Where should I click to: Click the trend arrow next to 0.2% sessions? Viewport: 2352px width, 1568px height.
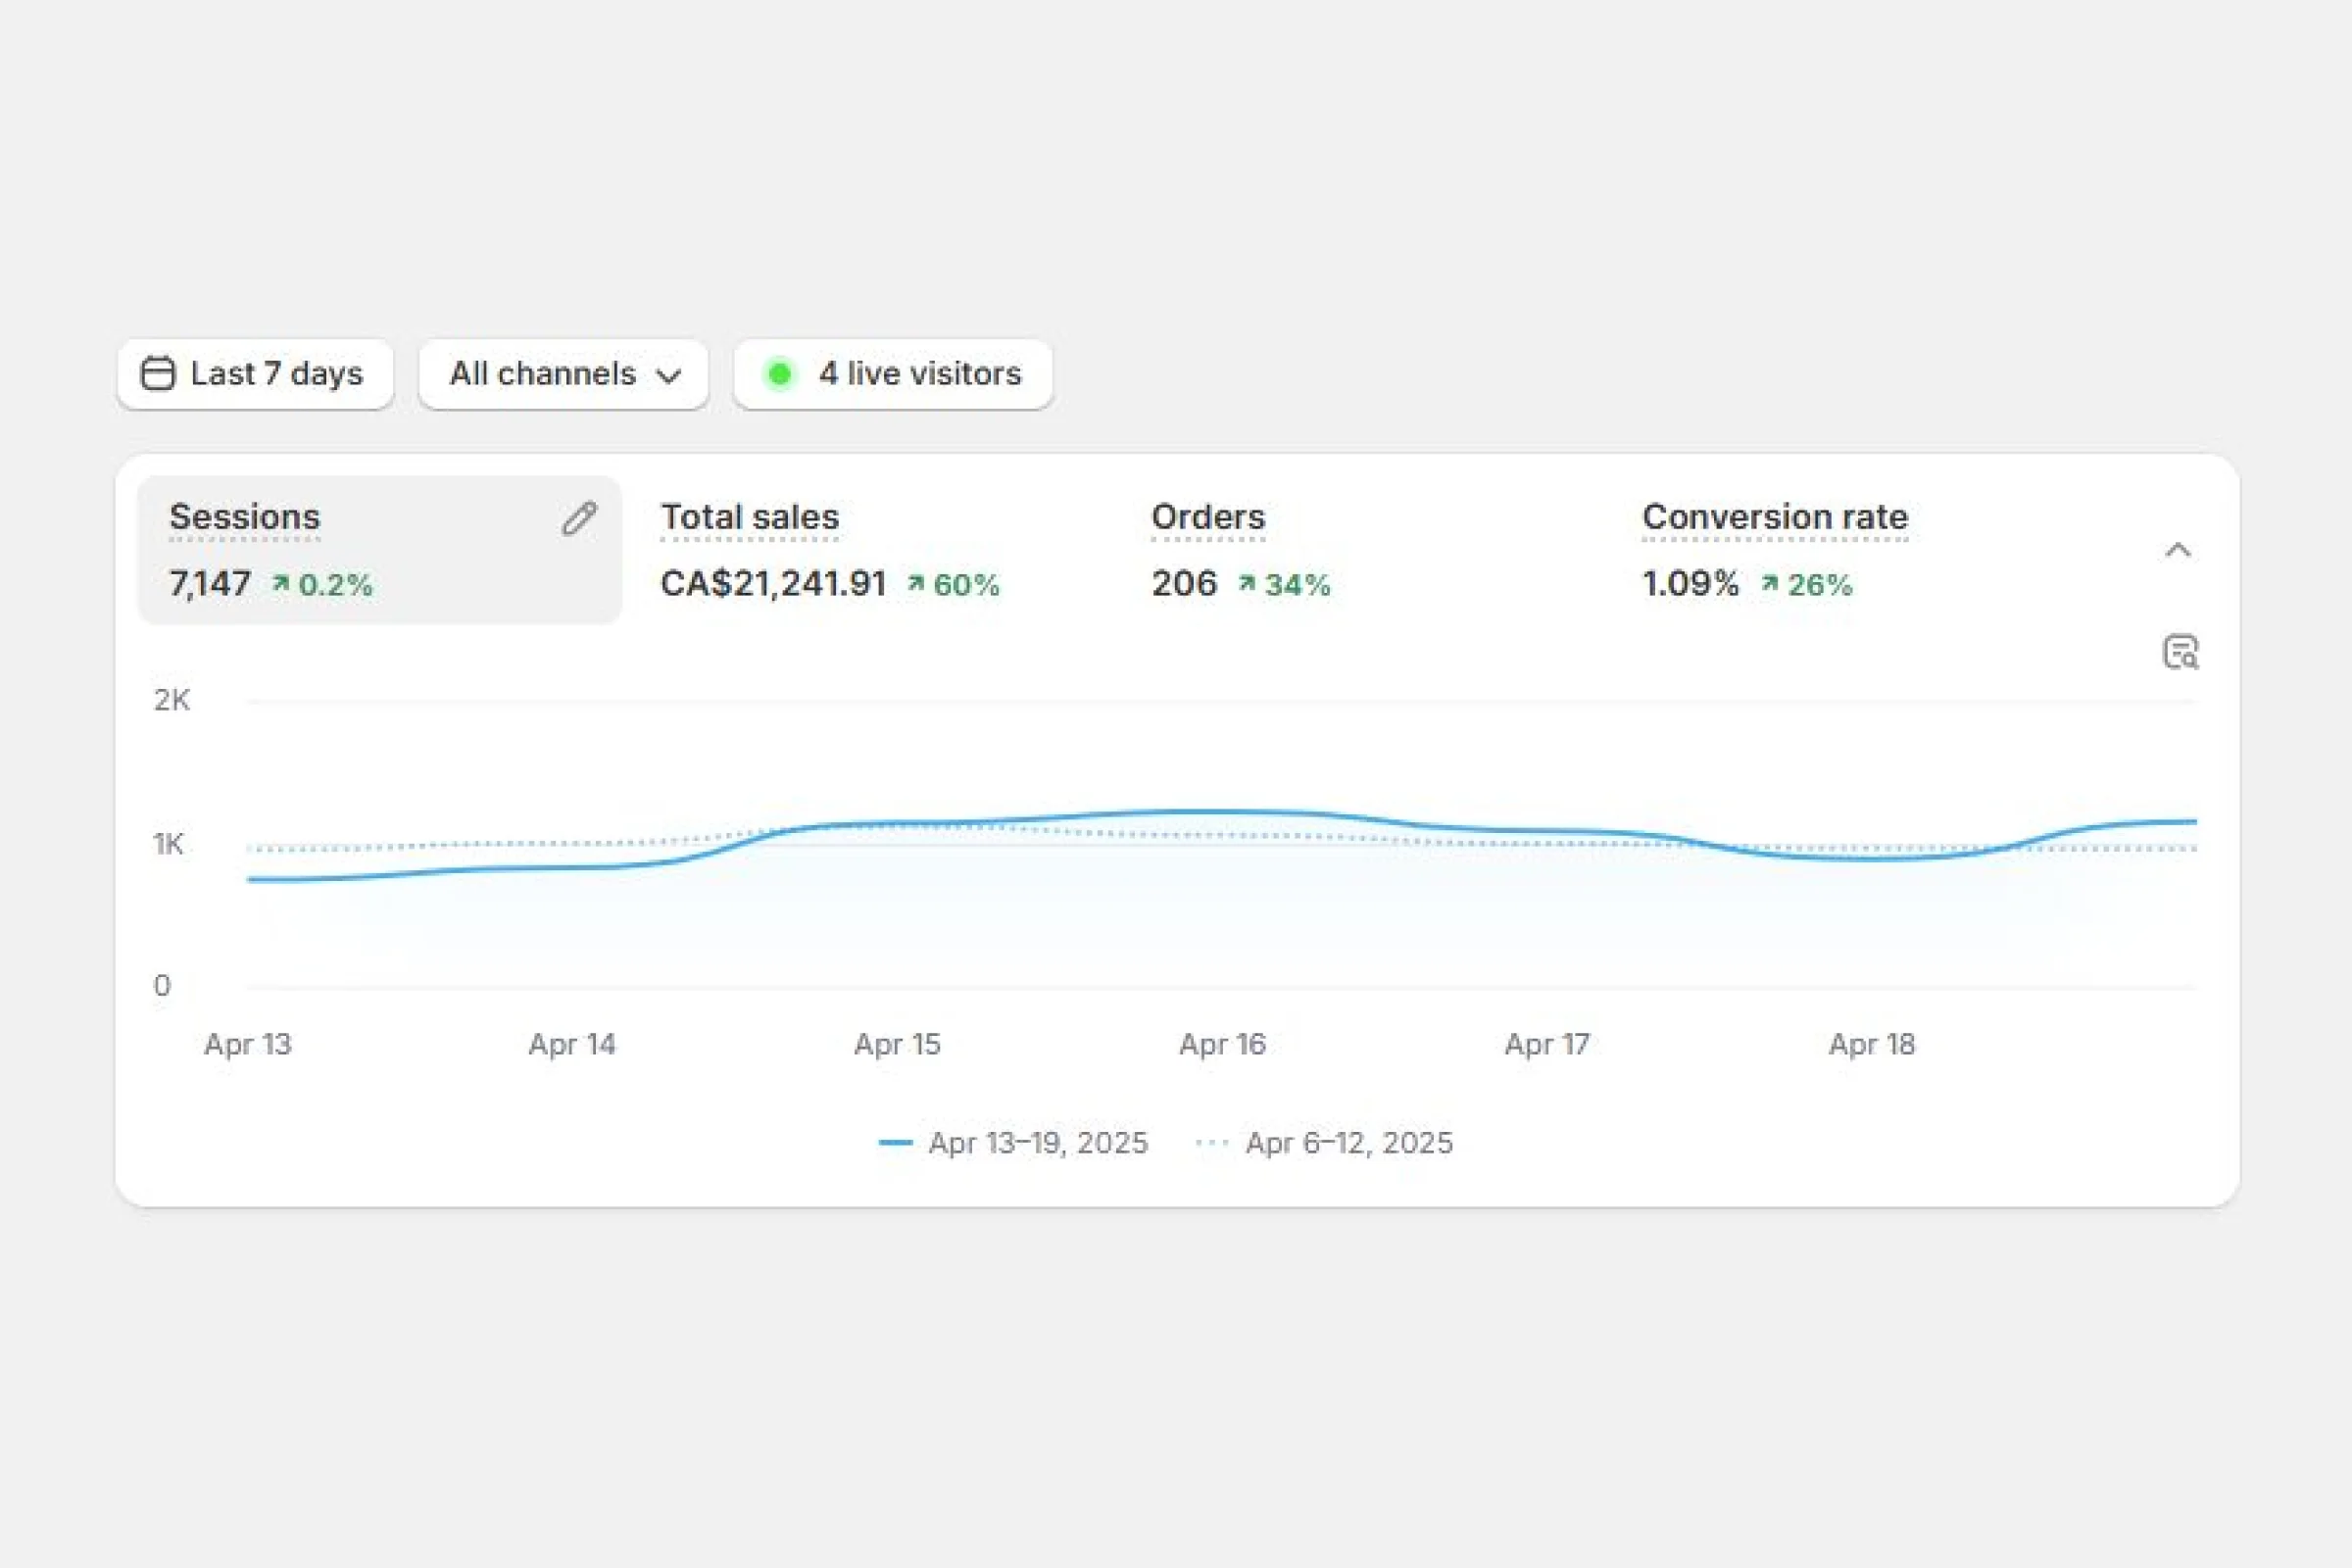pos(281,583)
